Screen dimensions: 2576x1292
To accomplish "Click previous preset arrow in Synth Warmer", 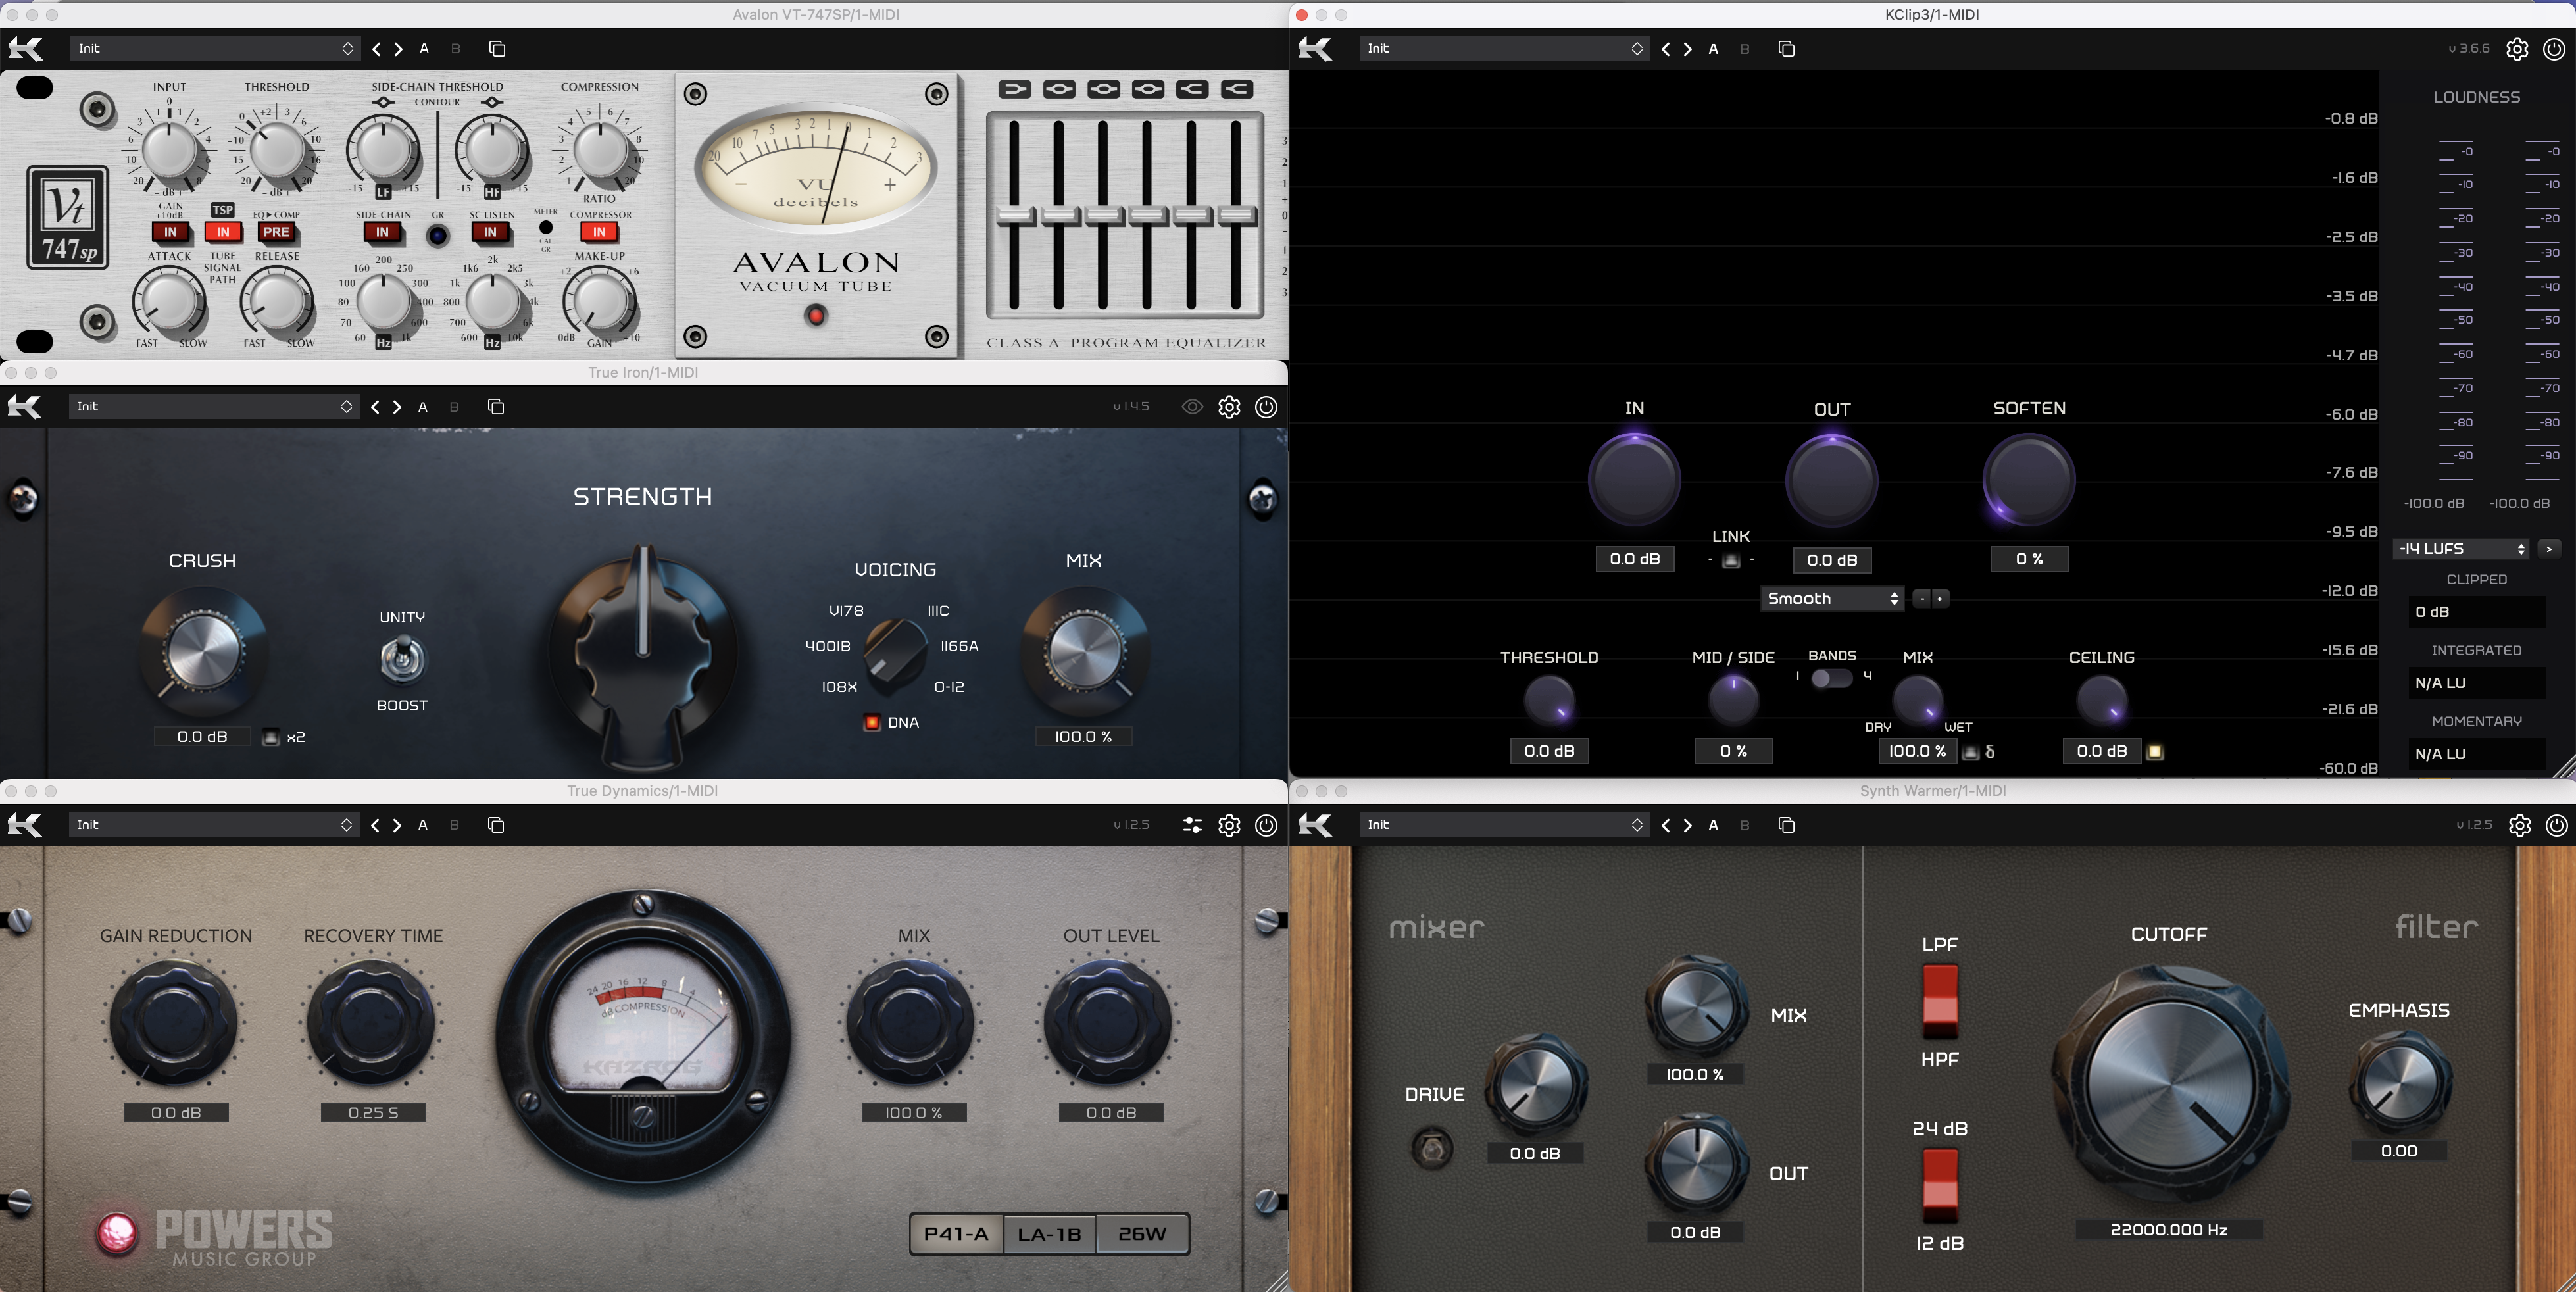I will 1666,825.
